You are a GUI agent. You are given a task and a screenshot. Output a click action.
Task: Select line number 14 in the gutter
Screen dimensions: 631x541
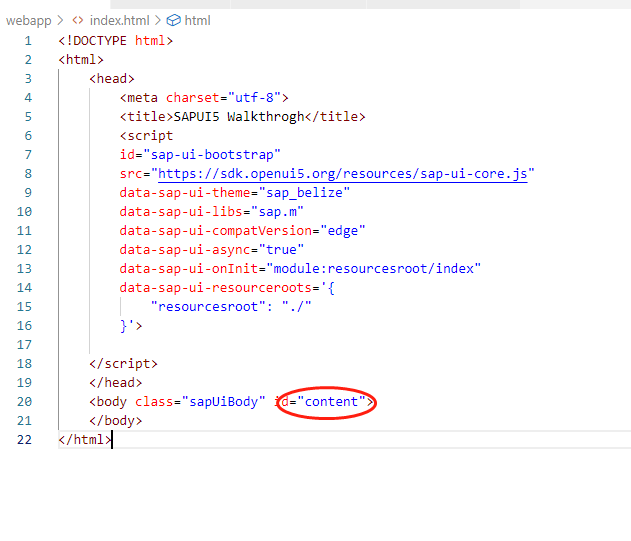[x=24, y=288]
